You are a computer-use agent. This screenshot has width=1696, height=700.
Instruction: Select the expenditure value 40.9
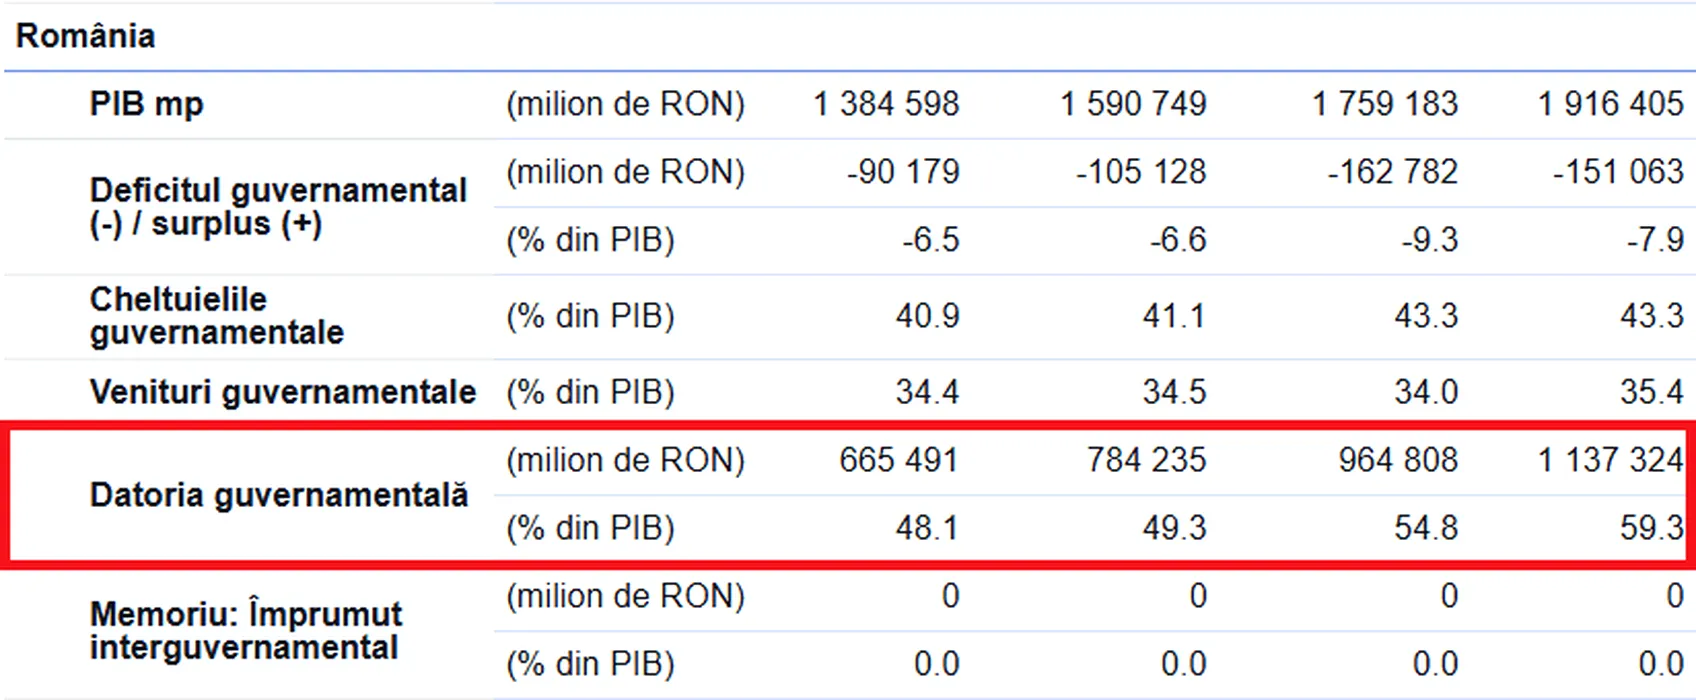(x=927, y=316)
